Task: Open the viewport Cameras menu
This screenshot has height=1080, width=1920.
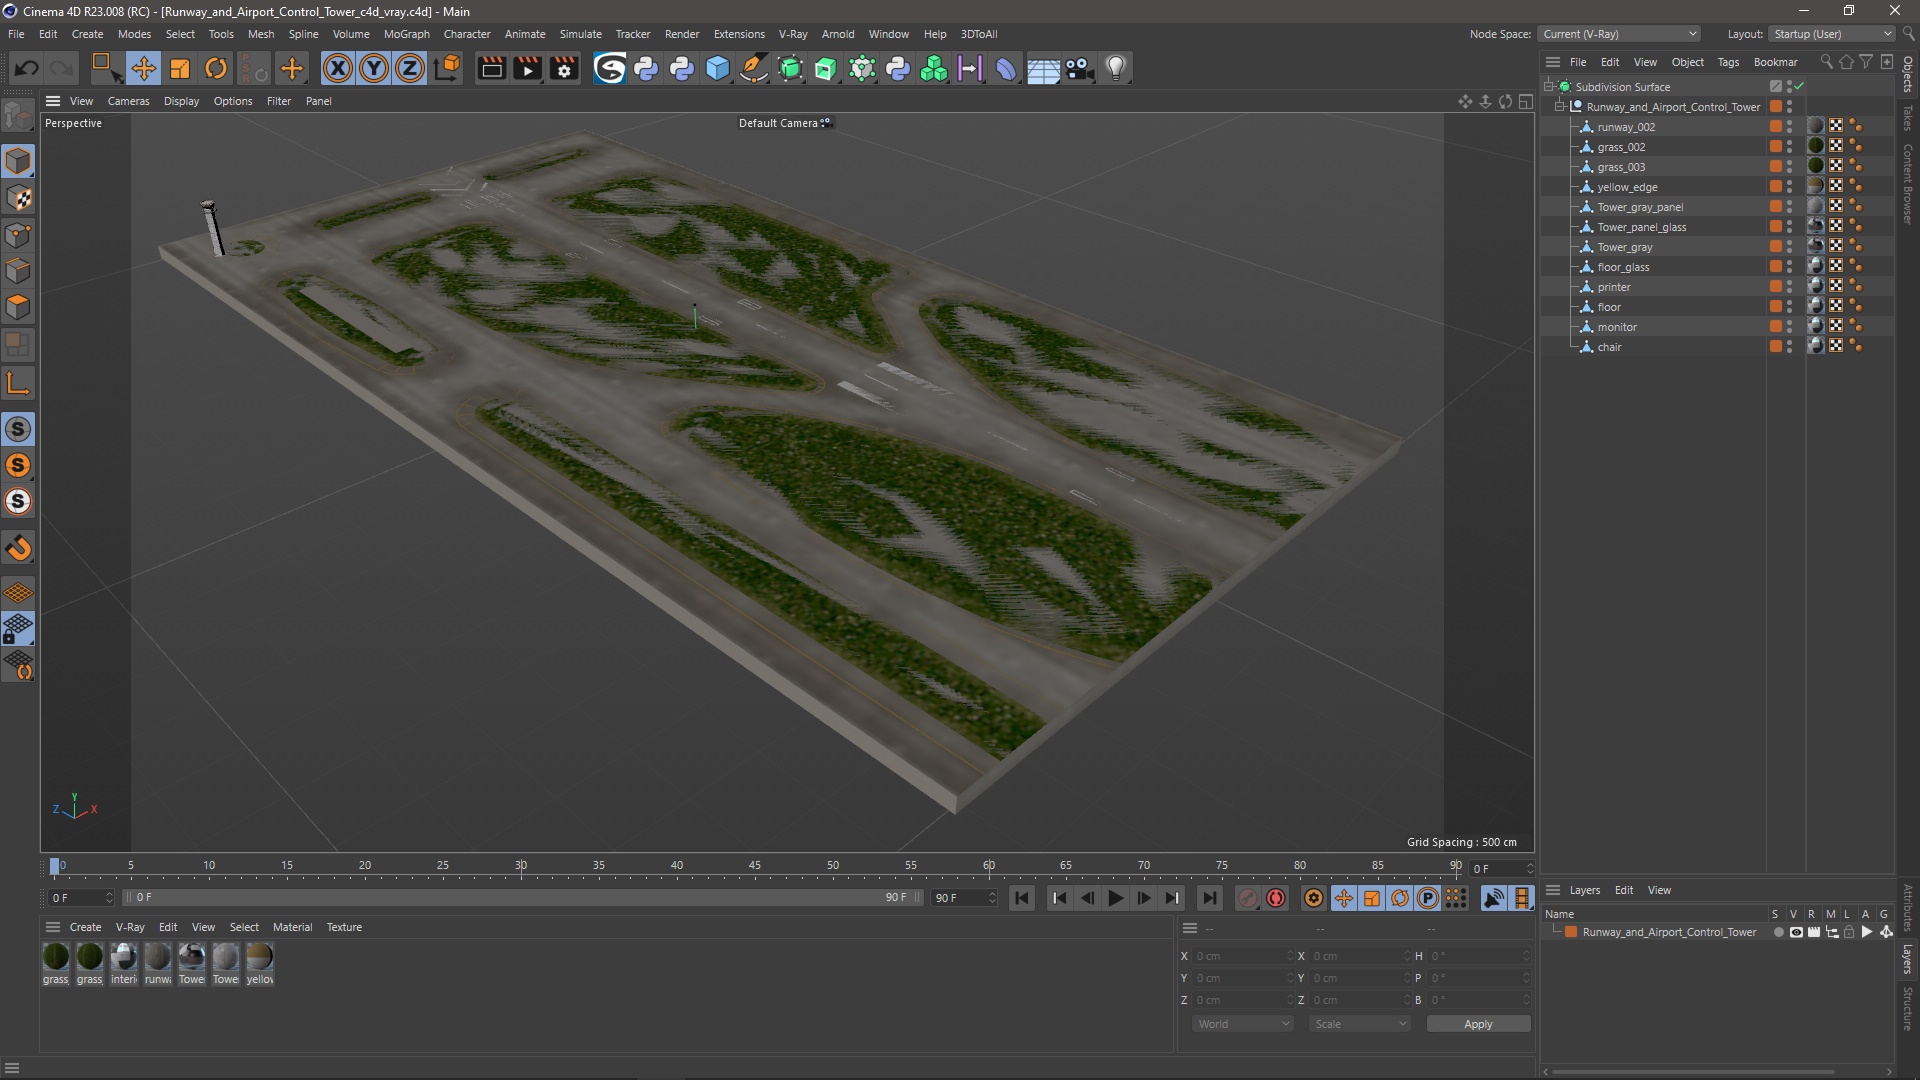Action: 128,101
